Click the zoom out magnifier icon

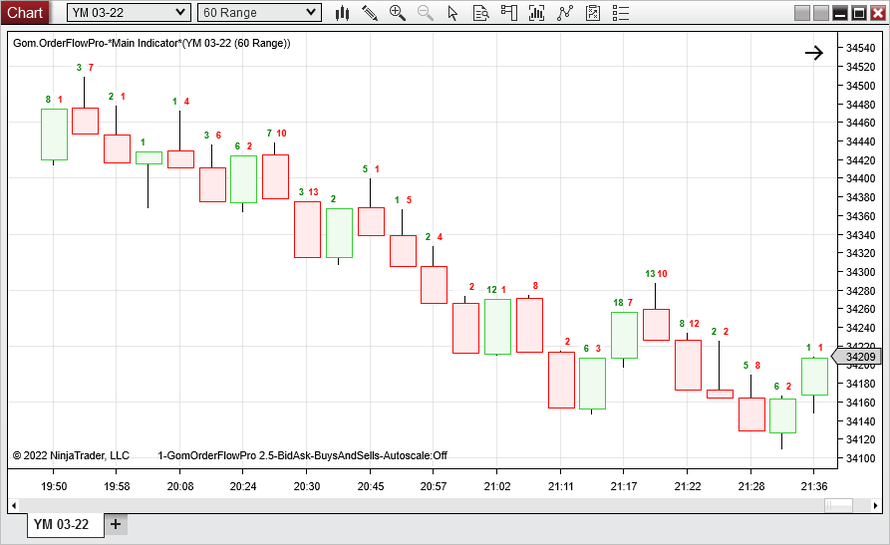(x=425, y=12)
